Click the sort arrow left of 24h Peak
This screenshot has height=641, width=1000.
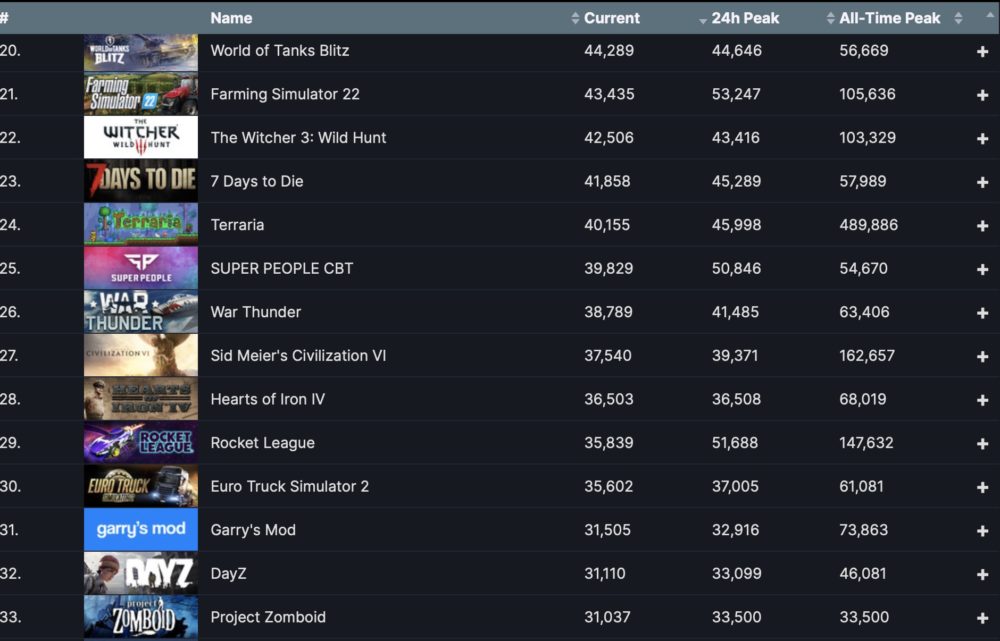pos(703,21)
